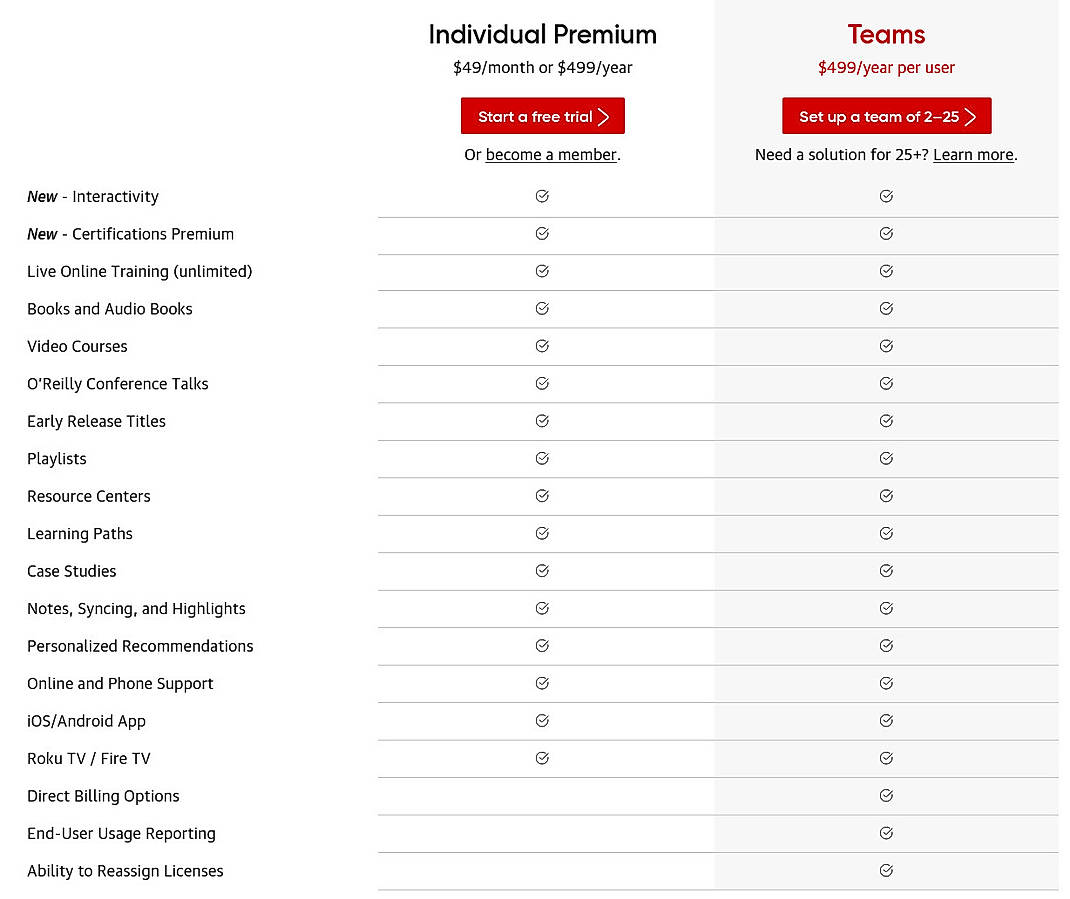The width and height of the screenshot is (1070, 899).
Task: Select the End-User Usage Reporting checkmark
Action: coord(886,833)
